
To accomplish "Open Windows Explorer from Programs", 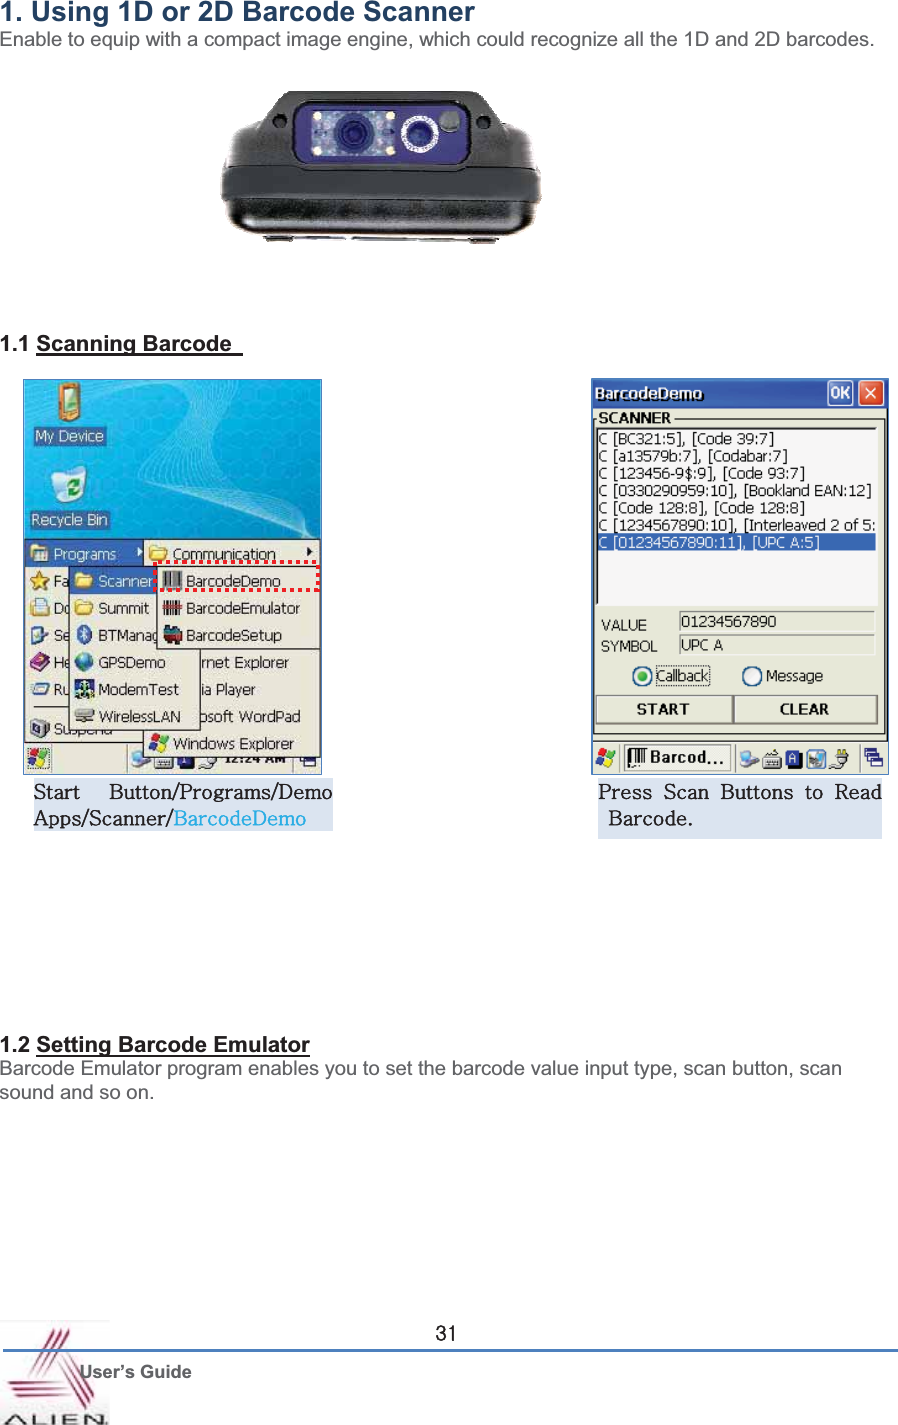I will click(233, 744).
